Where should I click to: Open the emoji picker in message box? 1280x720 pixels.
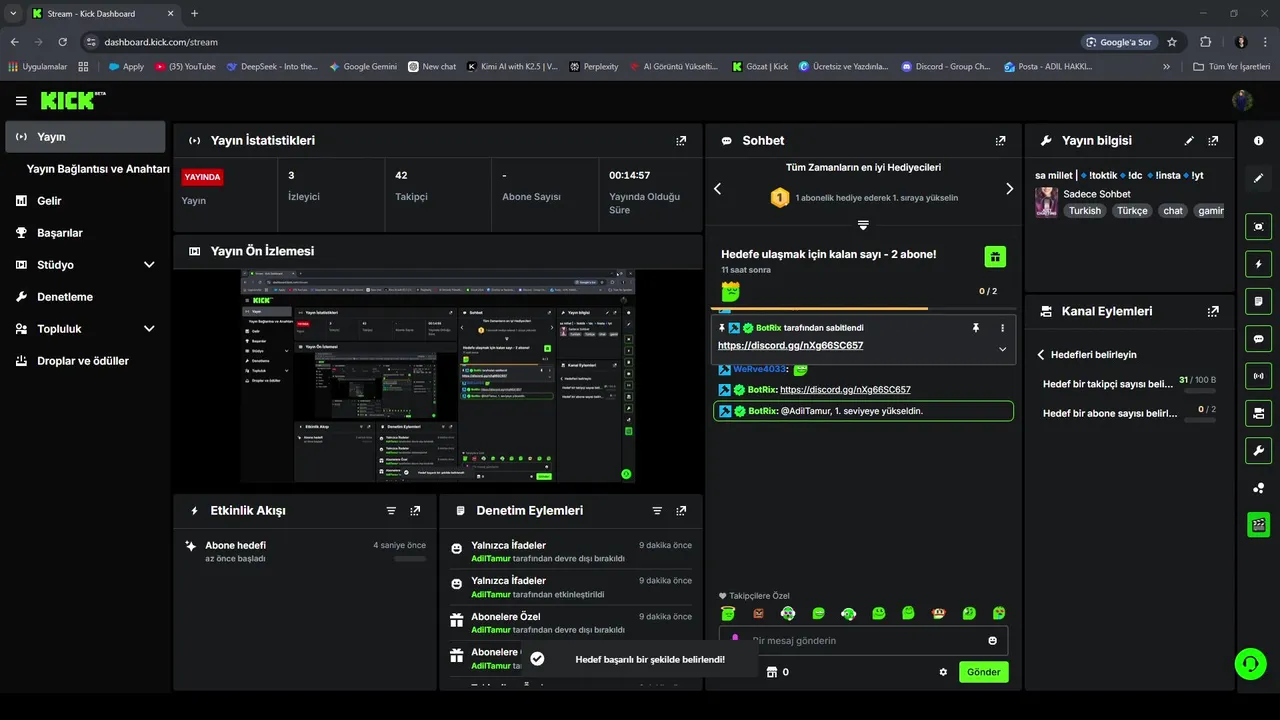tap(992, 640)
